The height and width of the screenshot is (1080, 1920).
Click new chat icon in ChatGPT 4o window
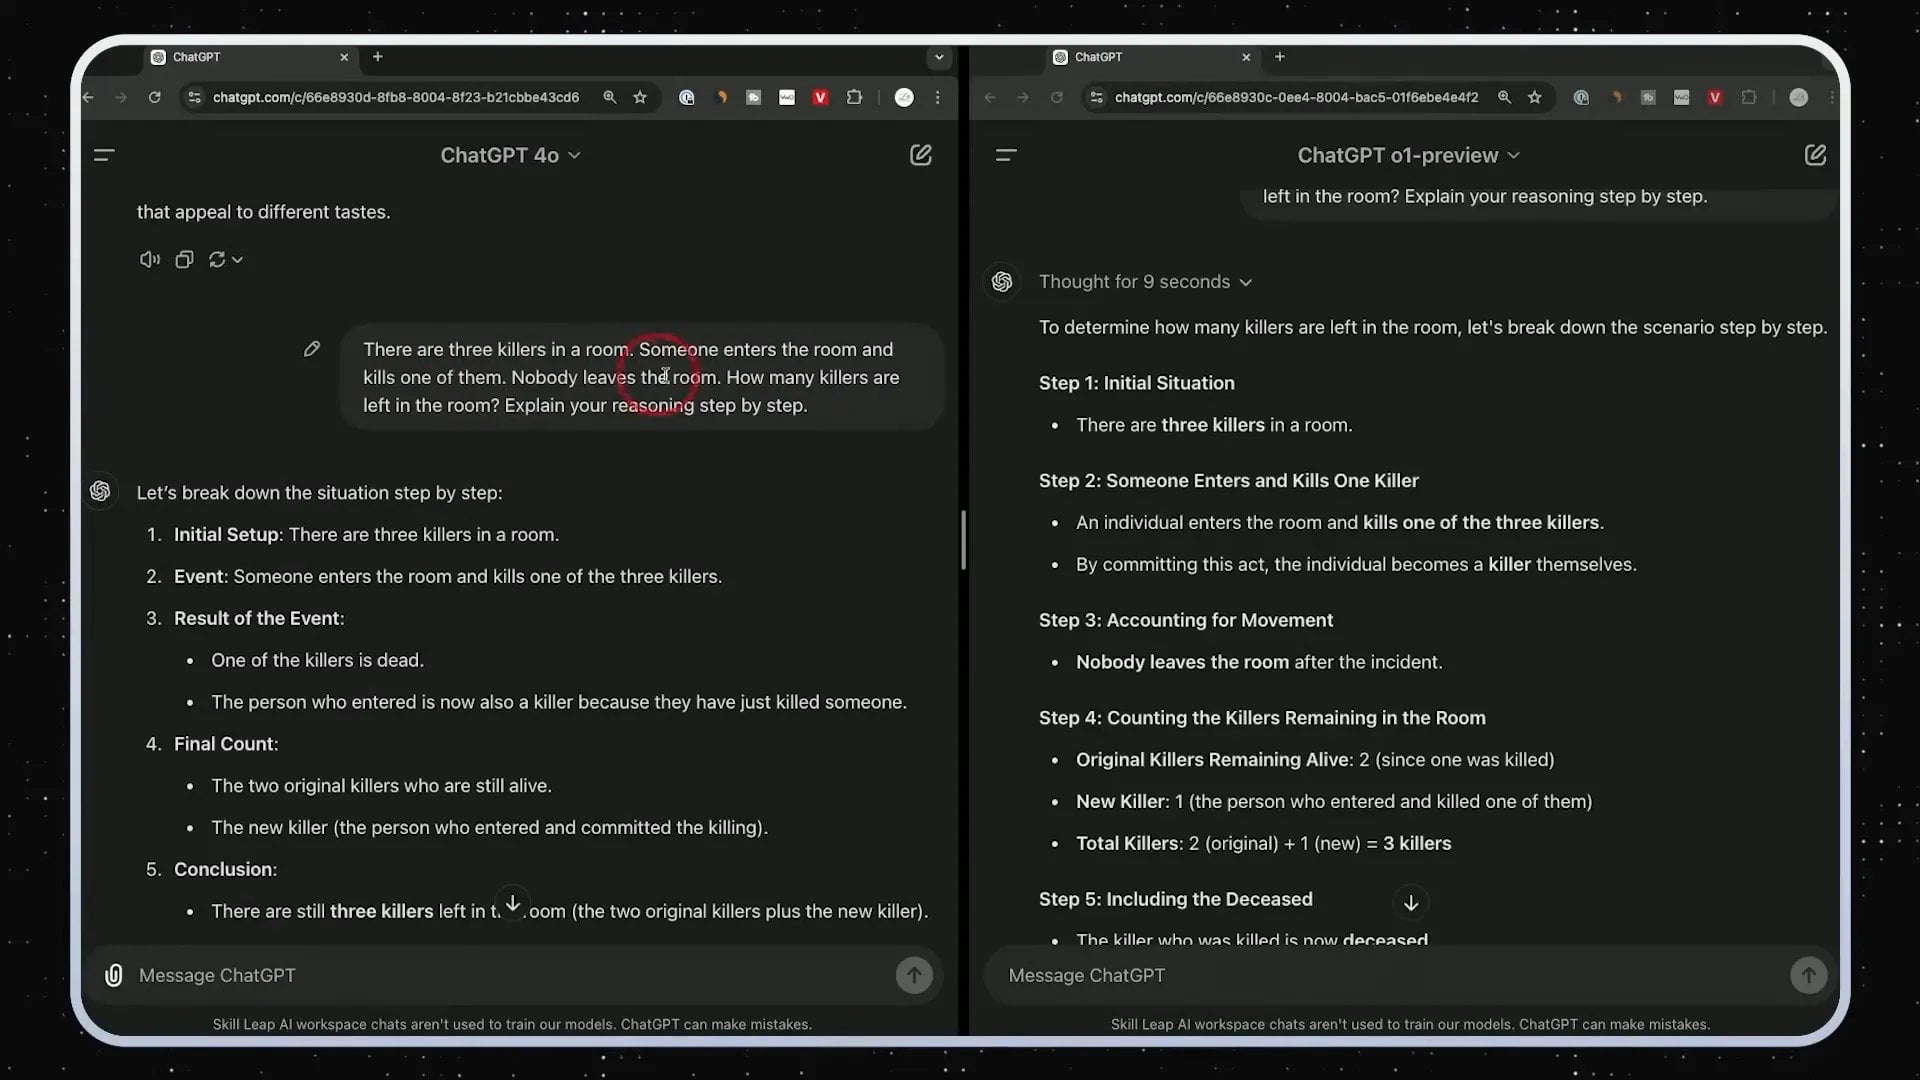(920, 155)
